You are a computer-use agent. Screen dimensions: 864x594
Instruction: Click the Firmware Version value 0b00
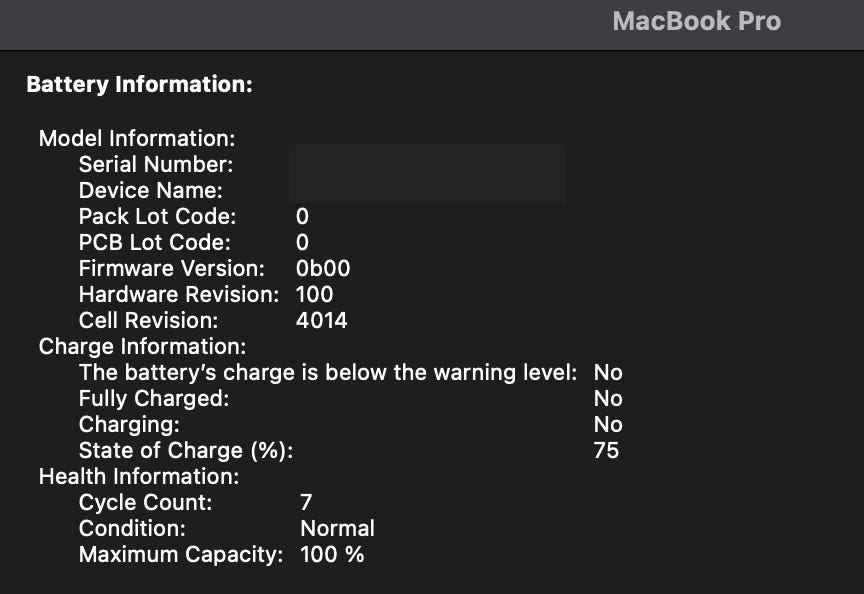(323, 268)
